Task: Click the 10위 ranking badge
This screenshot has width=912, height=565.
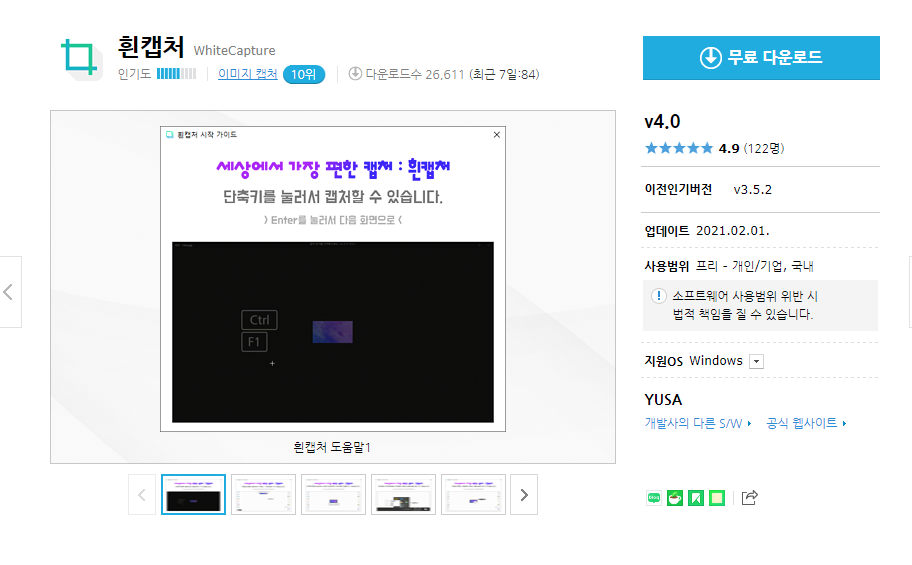Action: [304, 74]
